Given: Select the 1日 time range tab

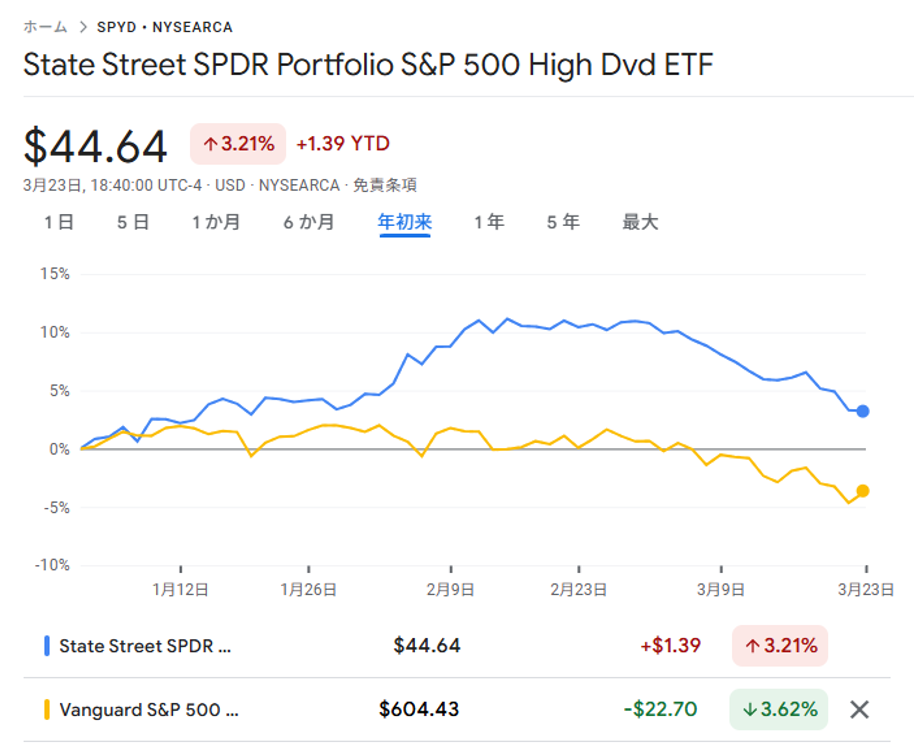Looking at the screenshot, I should pos(59,222).
